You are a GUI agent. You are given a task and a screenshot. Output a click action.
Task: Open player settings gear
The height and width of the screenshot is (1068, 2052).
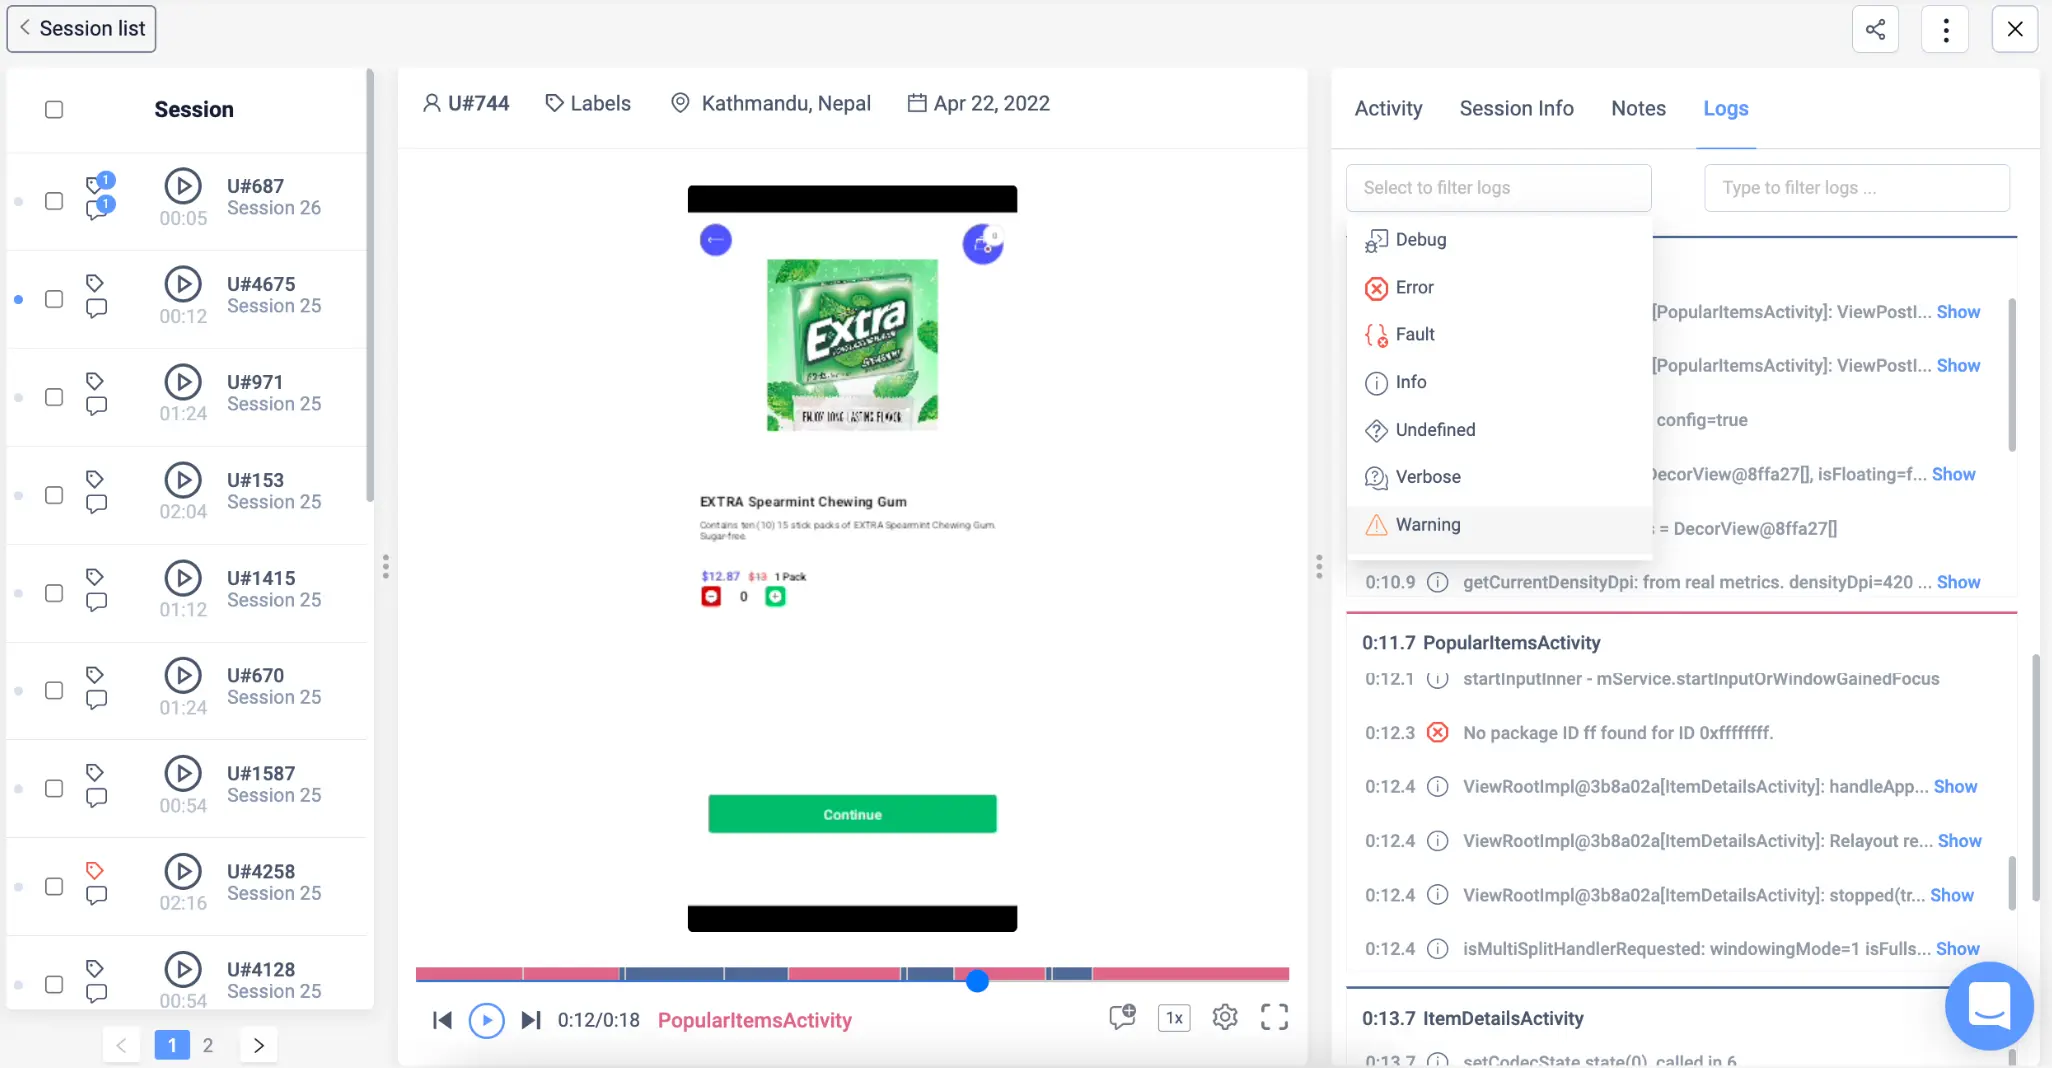[1225, 1018]
